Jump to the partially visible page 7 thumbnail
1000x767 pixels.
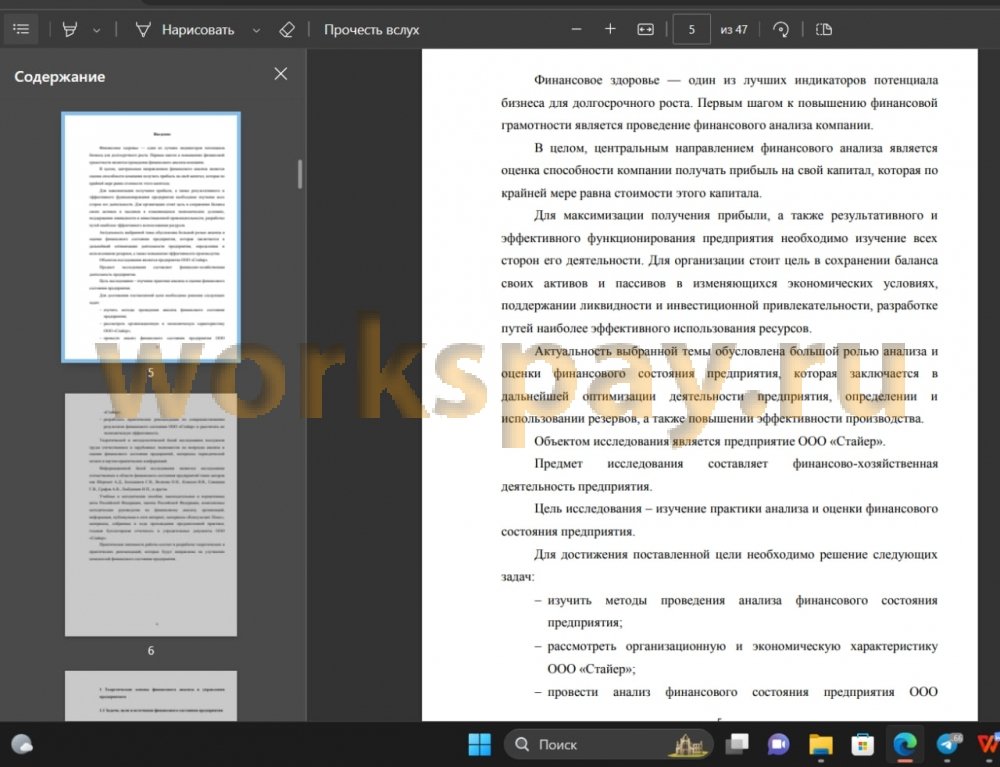click(151, 696)
